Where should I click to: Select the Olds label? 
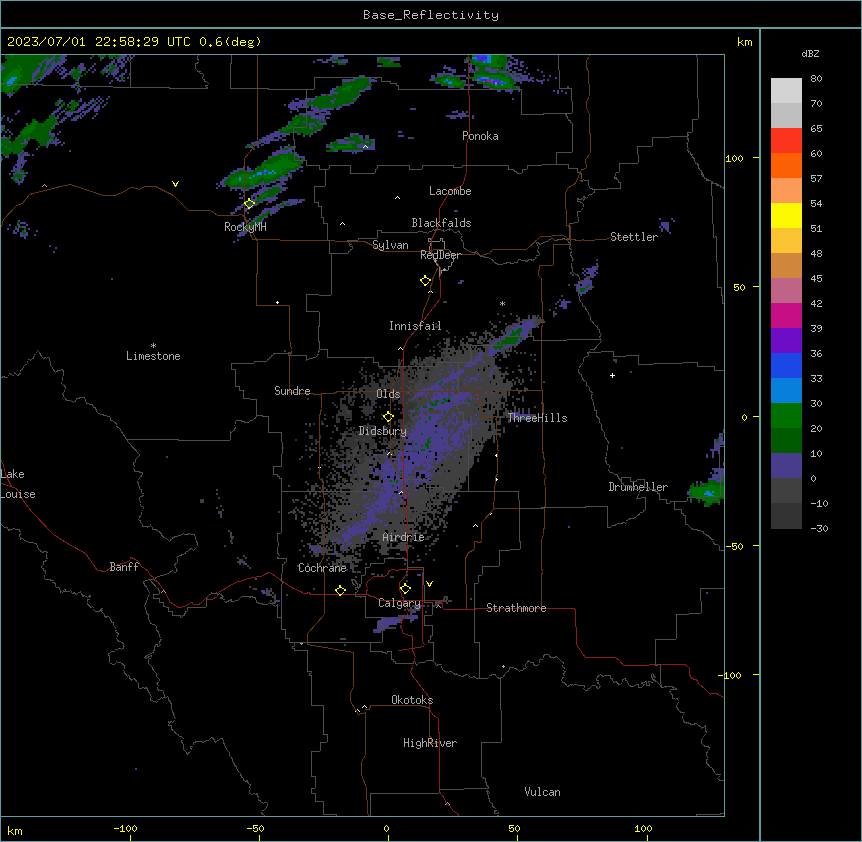click(388, 394)
